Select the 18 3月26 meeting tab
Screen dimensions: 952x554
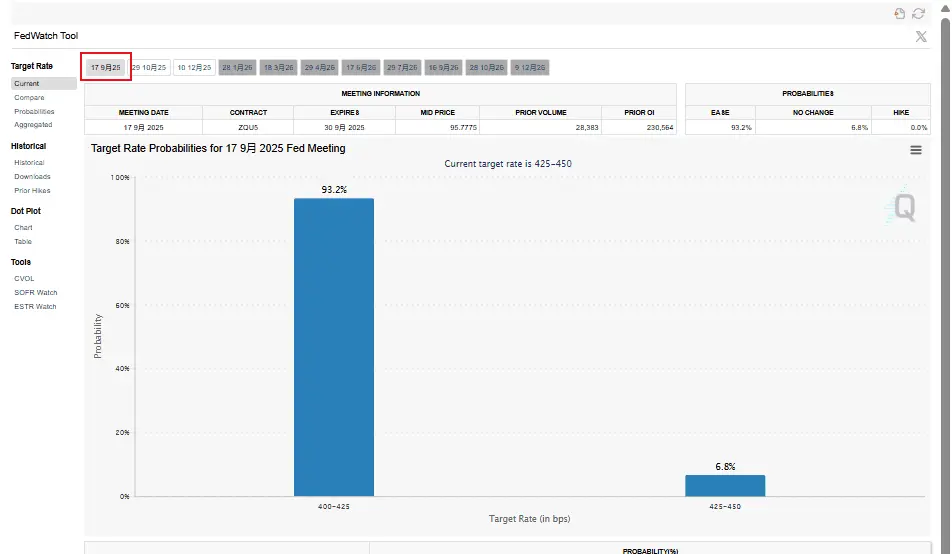(279, 67)
